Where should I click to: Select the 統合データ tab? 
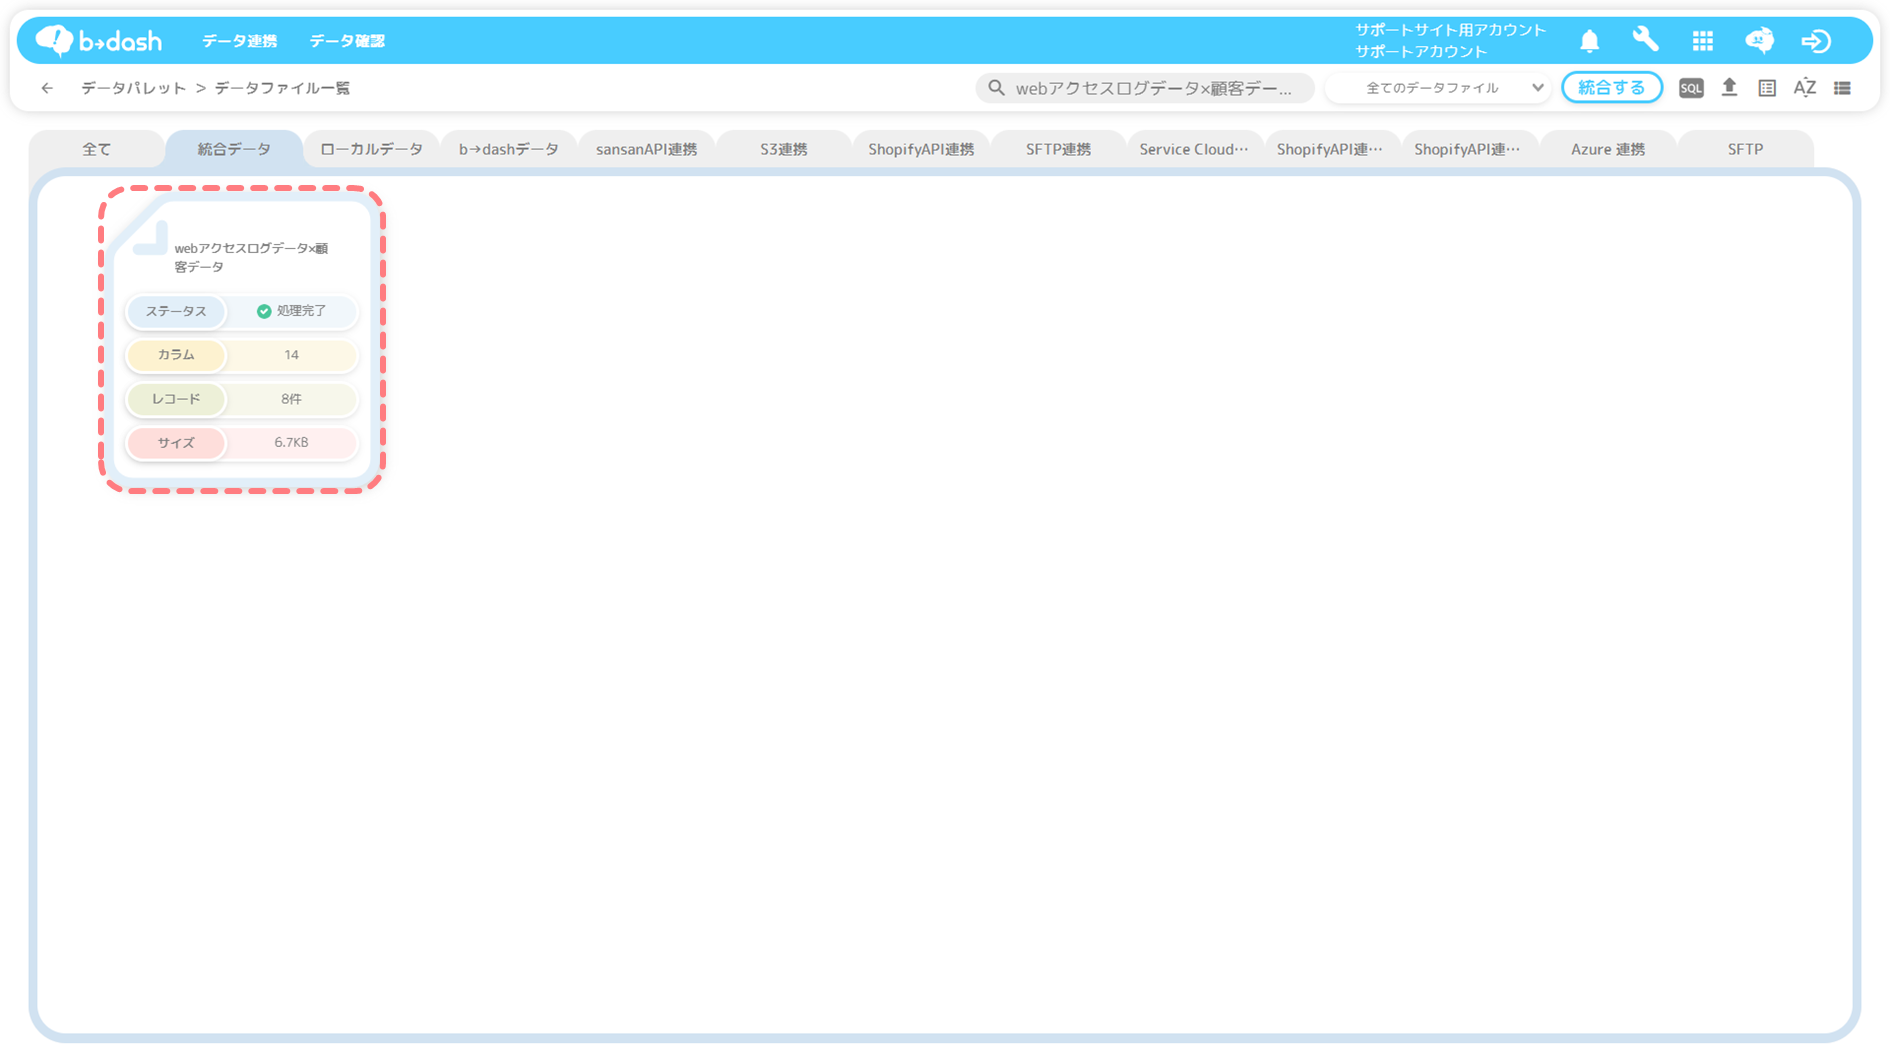(x=234, y=149)
